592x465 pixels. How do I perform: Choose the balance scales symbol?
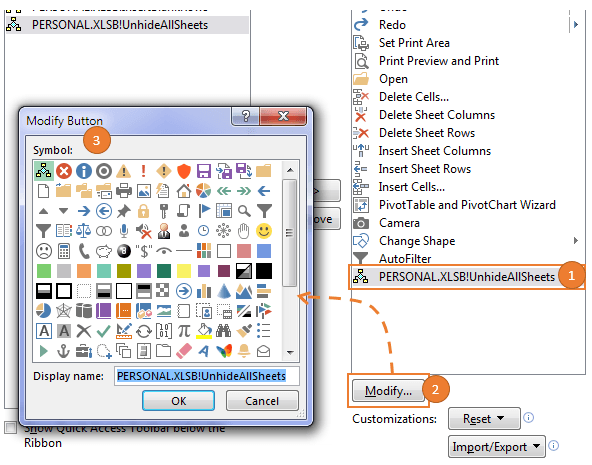(x=84, y=231)
